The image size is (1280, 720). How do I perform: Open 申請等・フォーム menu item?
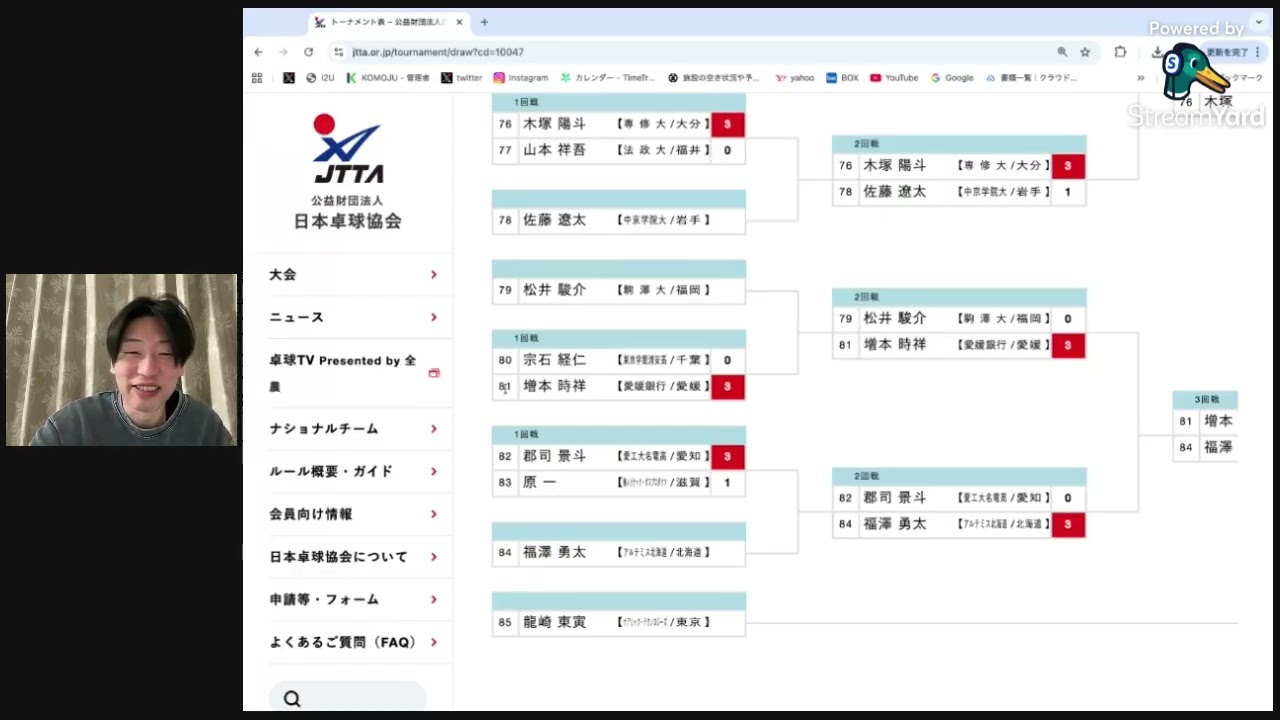[x=354, y=600]
